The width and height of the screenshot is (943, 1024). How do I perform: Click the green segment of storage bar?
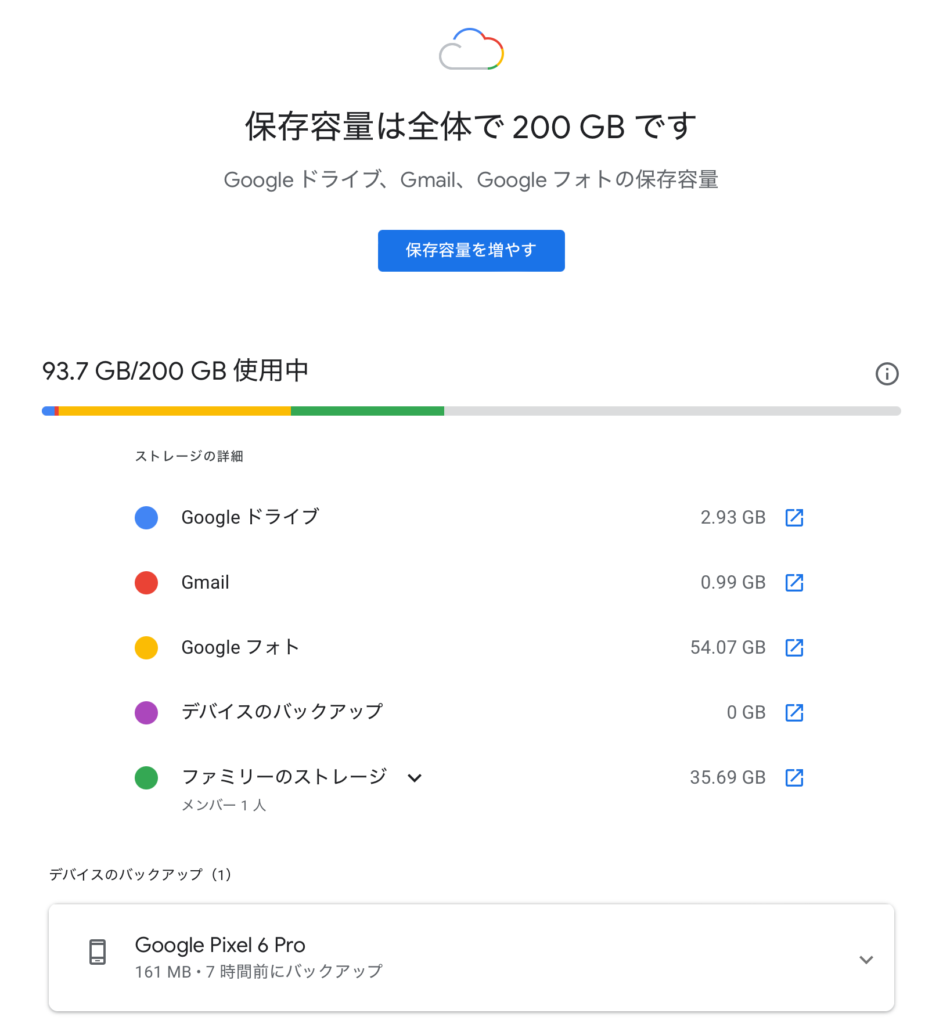tap(367, 411)
